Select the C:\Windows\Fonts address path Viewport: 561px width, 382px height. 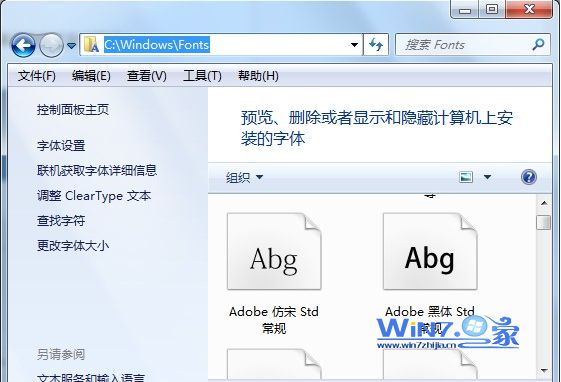tap(157, 45)
